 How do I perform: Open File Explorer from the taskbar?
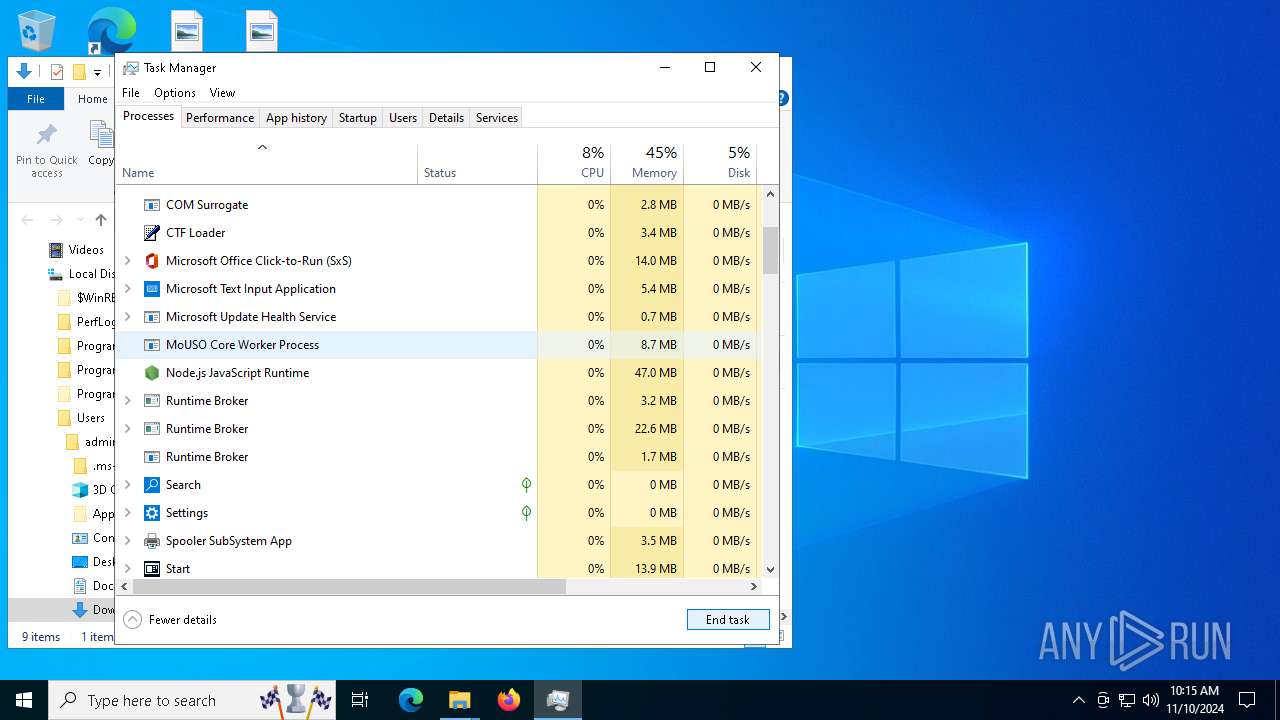pos(460,700)
